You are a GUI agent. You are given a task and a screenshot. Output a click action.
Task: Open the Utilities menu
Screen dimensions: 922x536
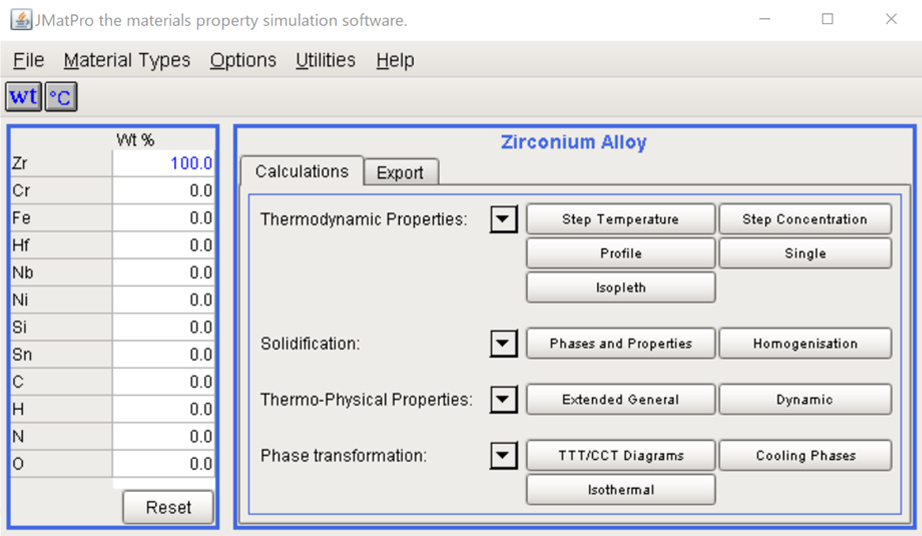click(x=326, y=60)
